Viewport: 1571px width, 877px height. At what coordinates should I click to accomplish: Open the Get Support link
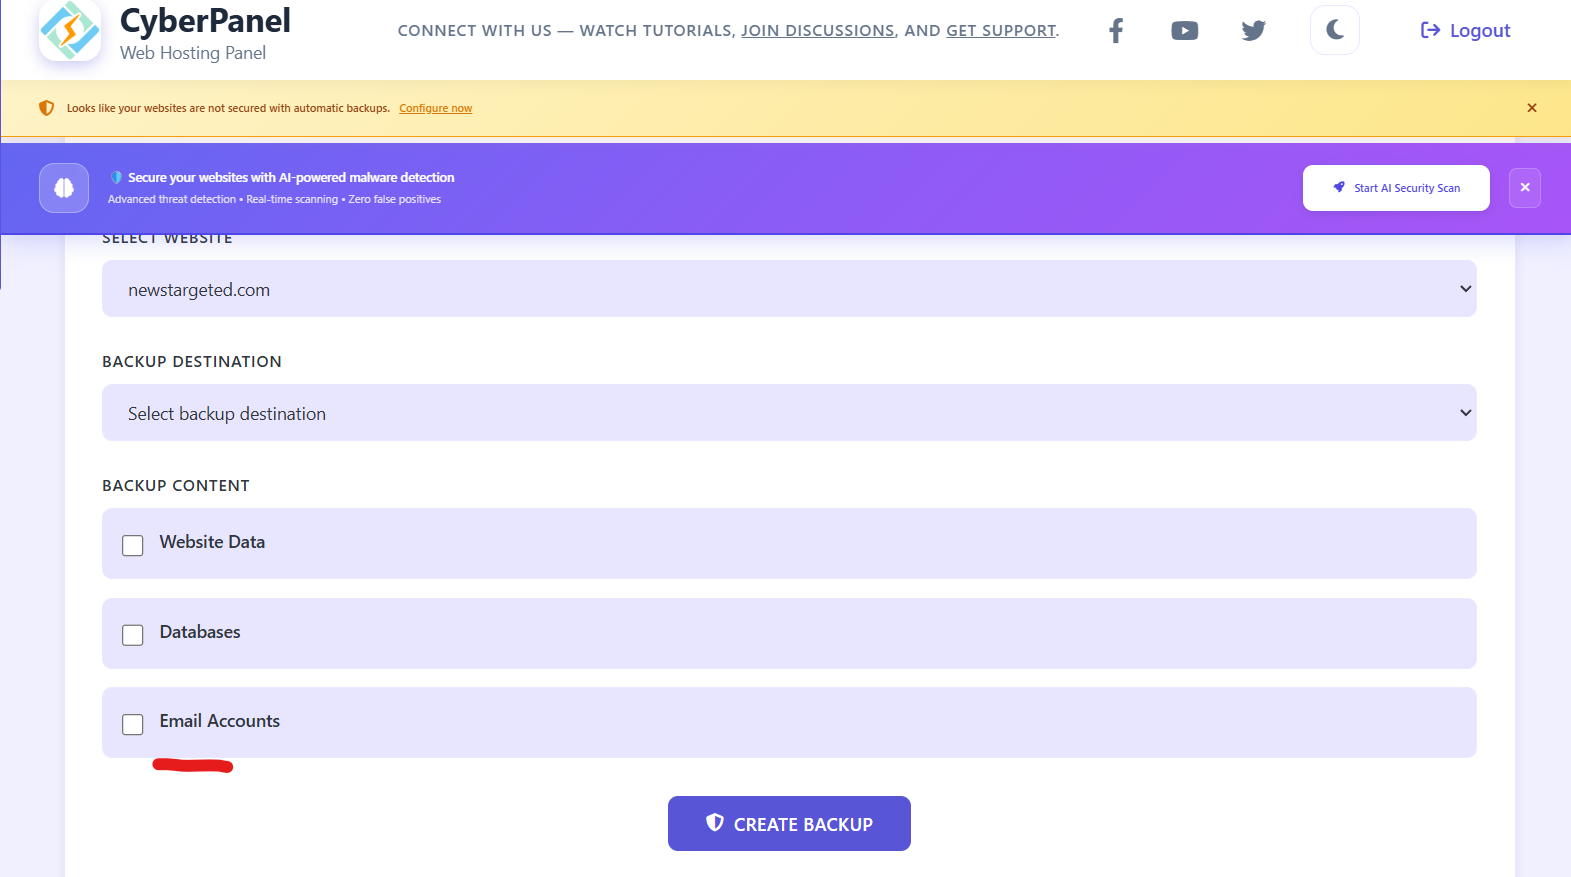pos(1000,31)
